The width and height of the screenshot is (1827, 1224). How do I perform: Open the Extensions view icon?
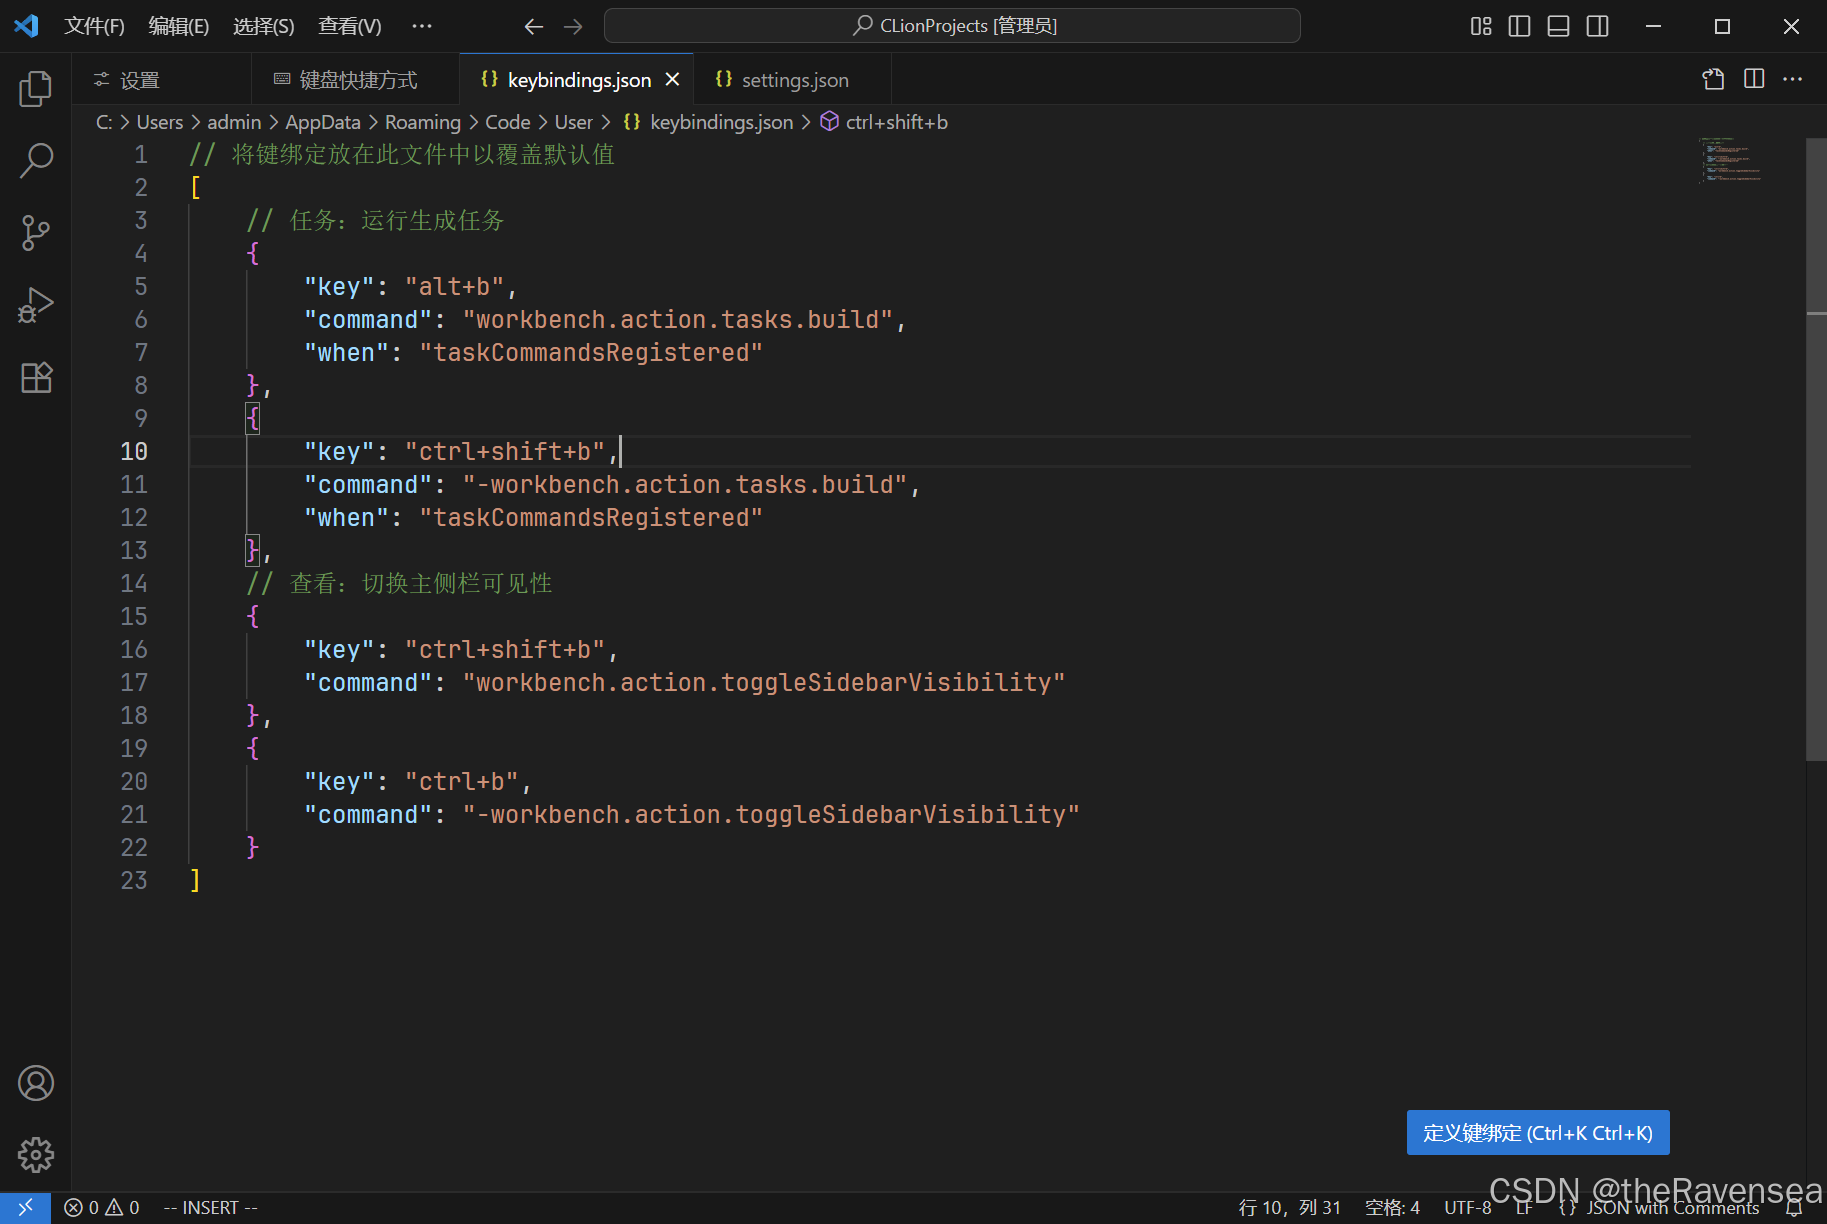pos(36,377)
